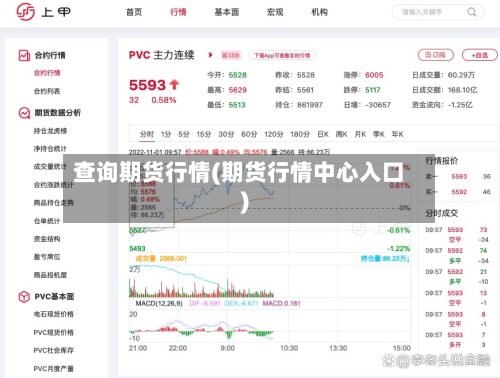Click the 成交量 2566.00 indicator label
Viewport: 500px width, 378px height.
point(161,259)
